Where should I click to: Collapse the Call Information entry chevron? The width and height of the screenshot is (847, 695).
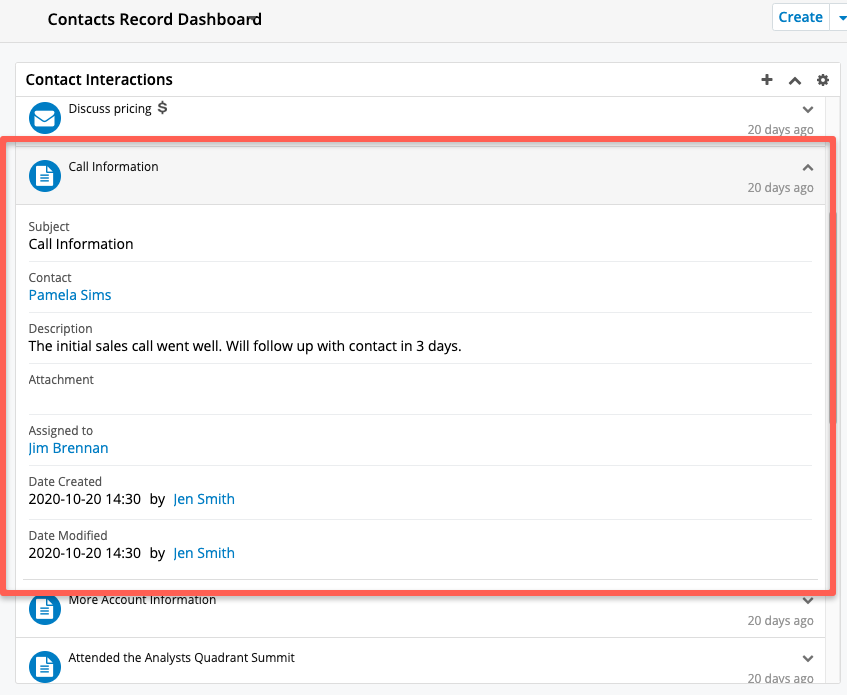click(x=808, y=167)
